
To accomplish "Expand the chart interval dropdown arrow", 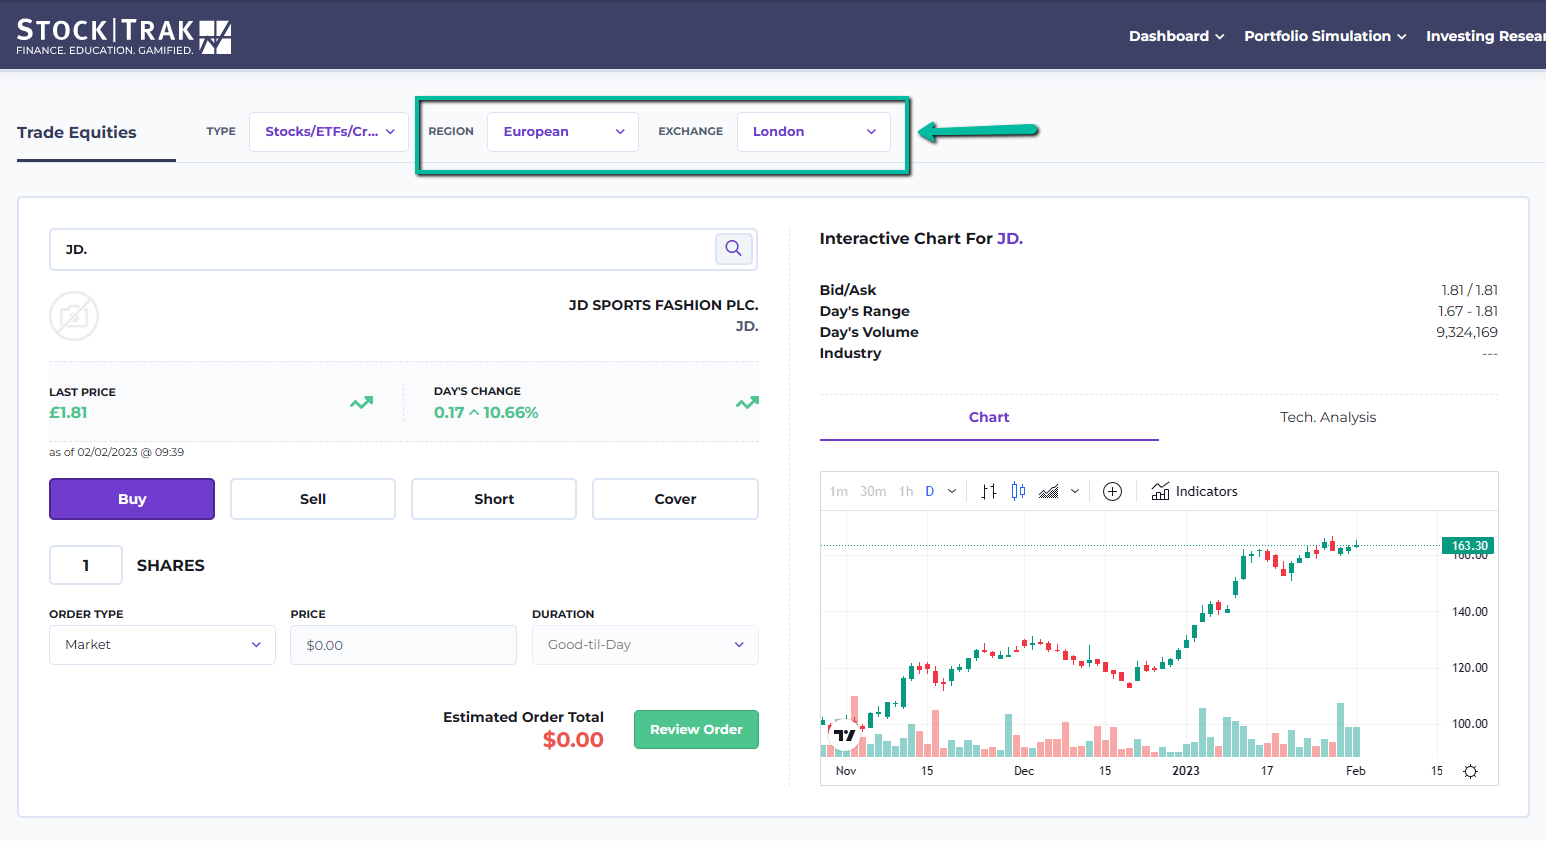I will coord(952,491).
